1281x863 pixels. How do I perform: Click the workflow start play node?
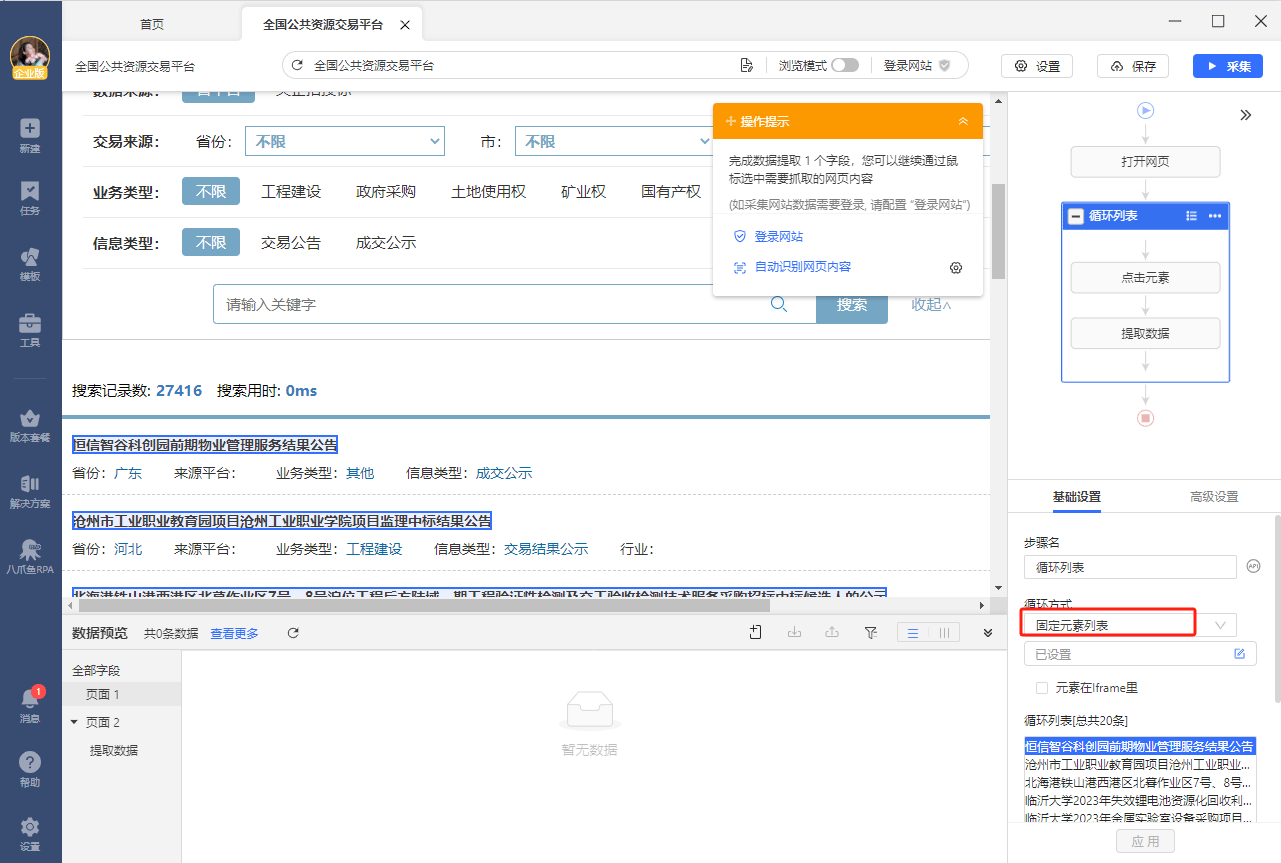(1146, 111)
